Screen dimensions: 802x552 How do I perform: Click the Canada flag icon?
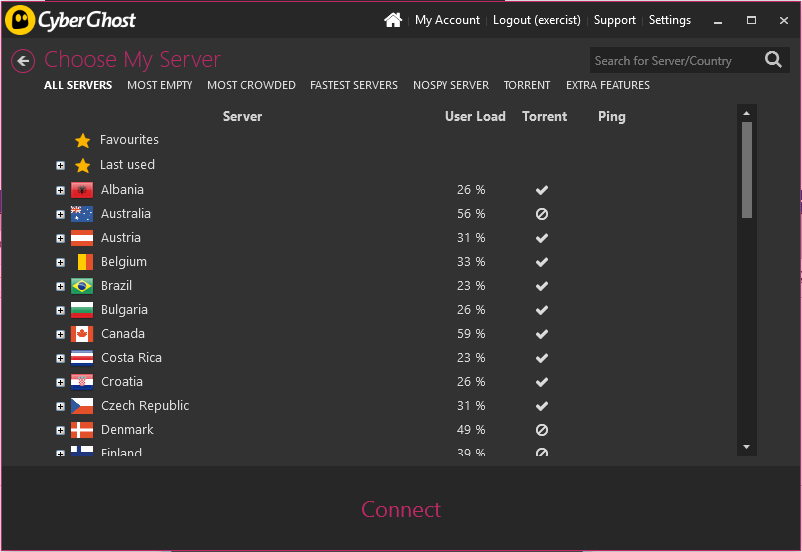[82, 334]
